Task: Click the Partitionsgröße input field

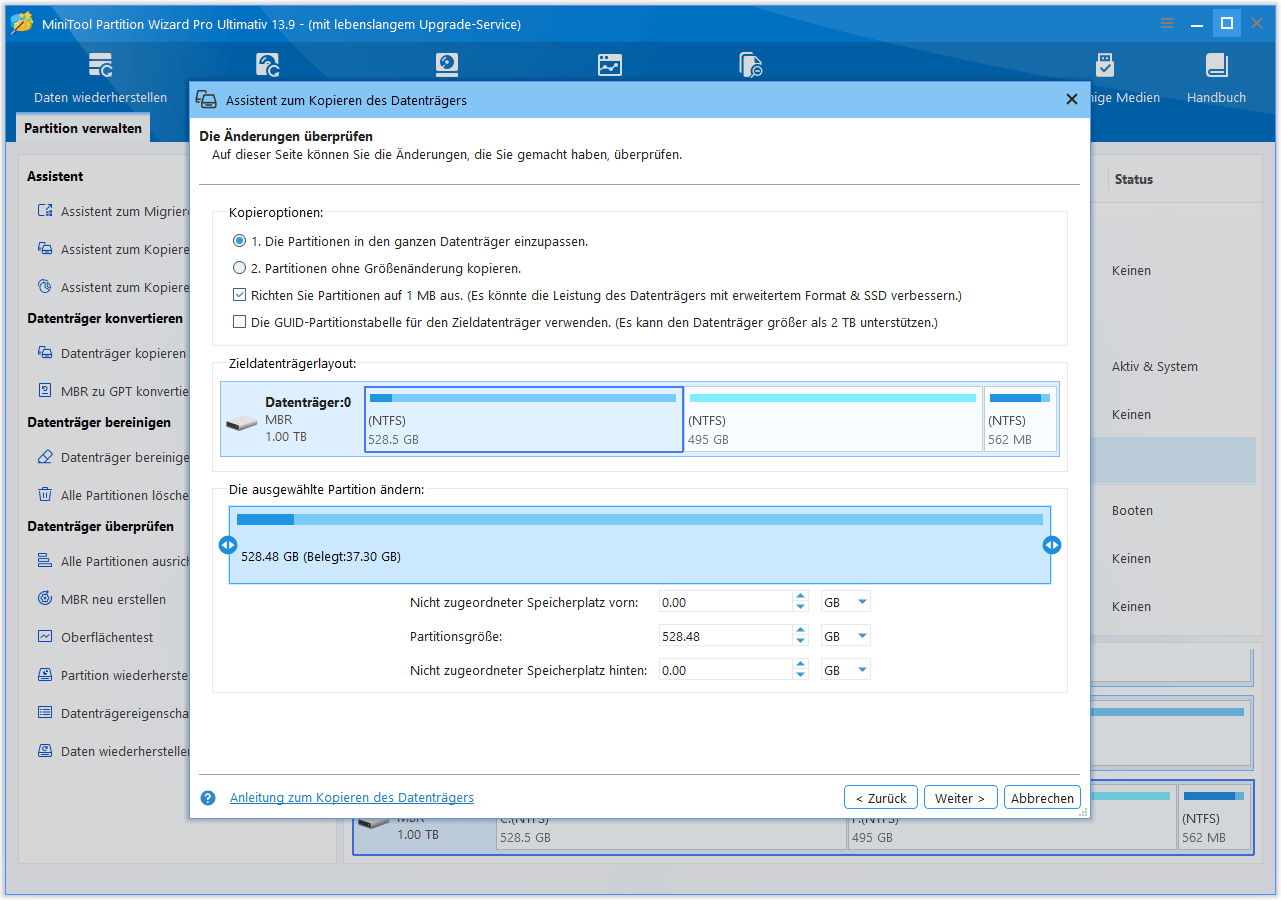Action: coord(727,636)
